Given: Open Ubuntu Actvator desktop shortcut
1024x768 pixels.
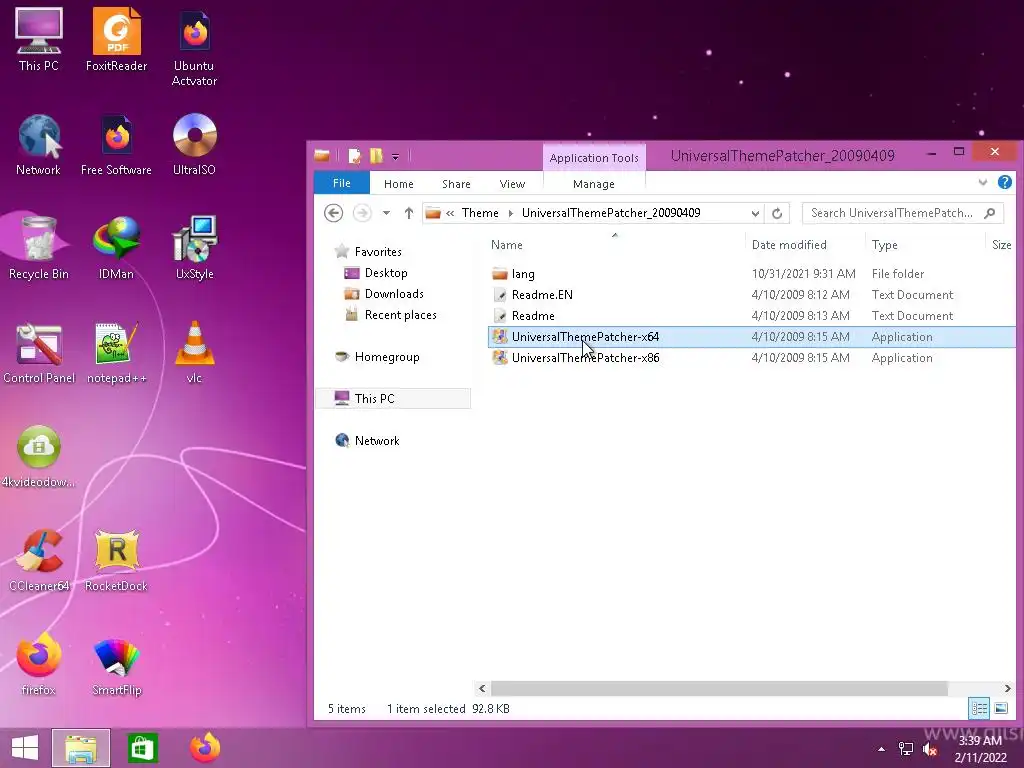Looking at the screenshot, I should [194, 47].
